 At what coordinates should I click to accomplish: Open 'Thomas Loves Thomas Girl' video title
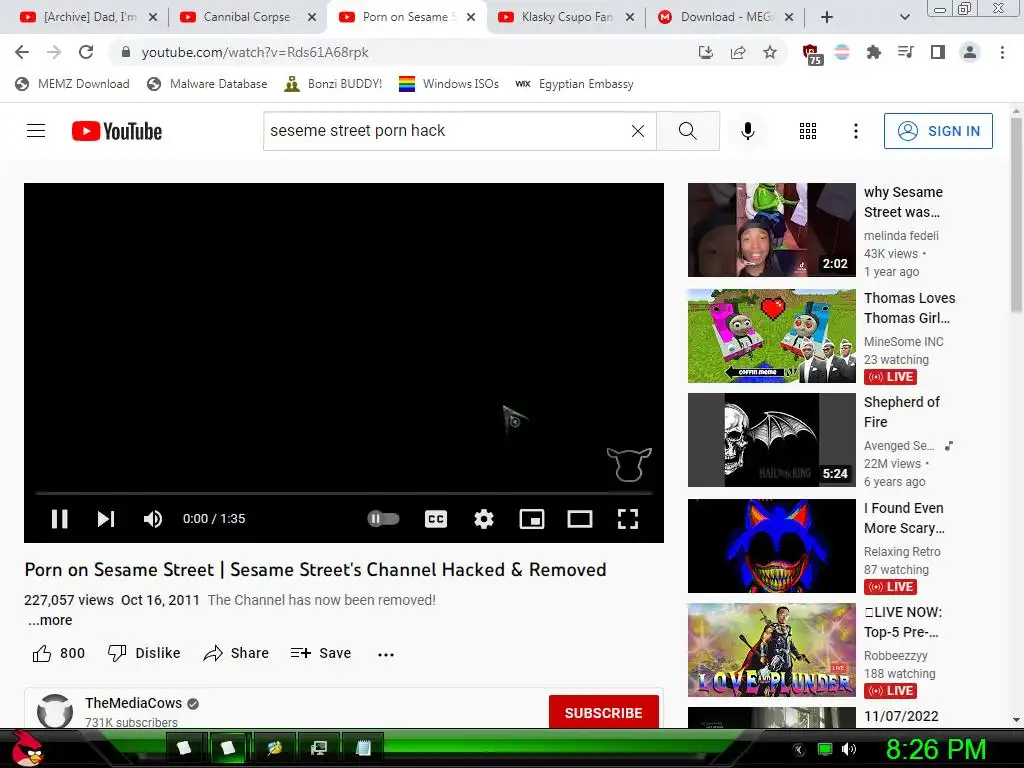(909, 308)
